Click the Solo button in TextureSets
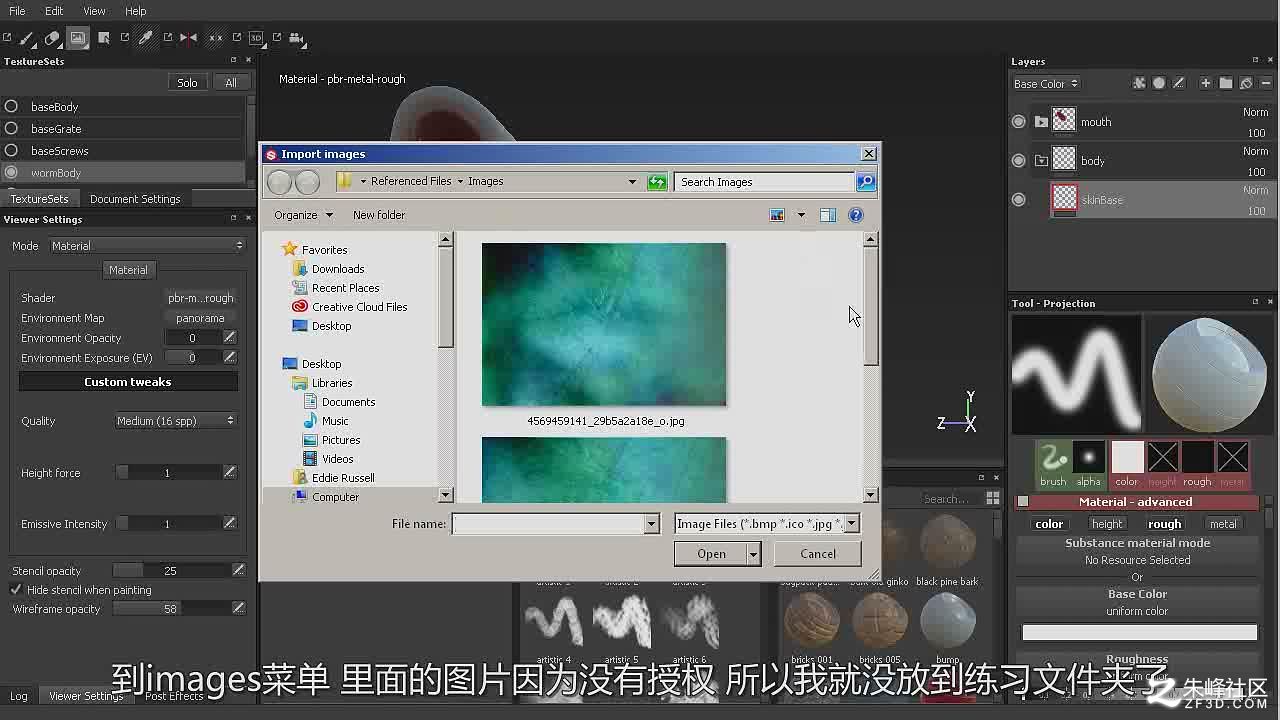The image size is (1280, 720). pyautogui.click(x=187, y=83)
